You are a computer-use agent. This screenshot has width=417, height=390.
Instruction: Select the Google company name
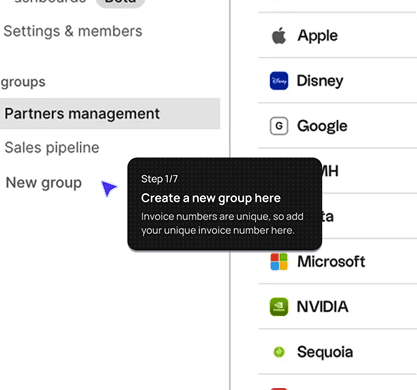[x=322, y=126]
